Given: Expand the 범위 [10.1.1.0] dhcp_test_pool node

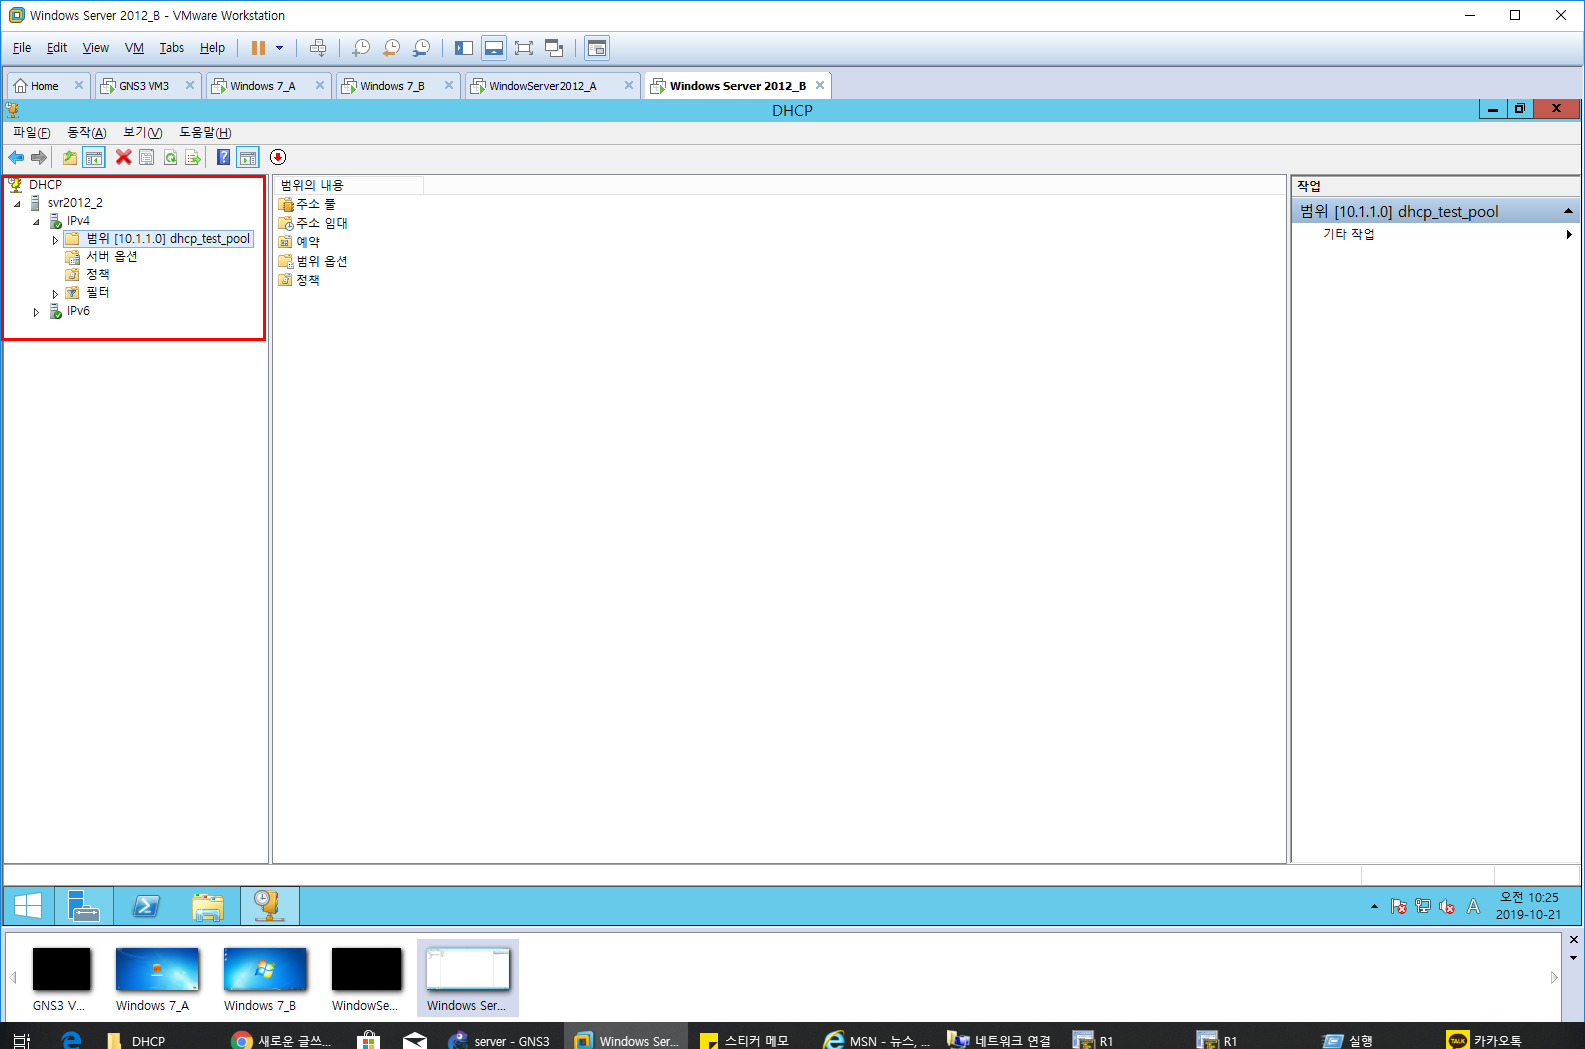Looking at the screenshot, I should pyautogui.click(x=55, y=239).
